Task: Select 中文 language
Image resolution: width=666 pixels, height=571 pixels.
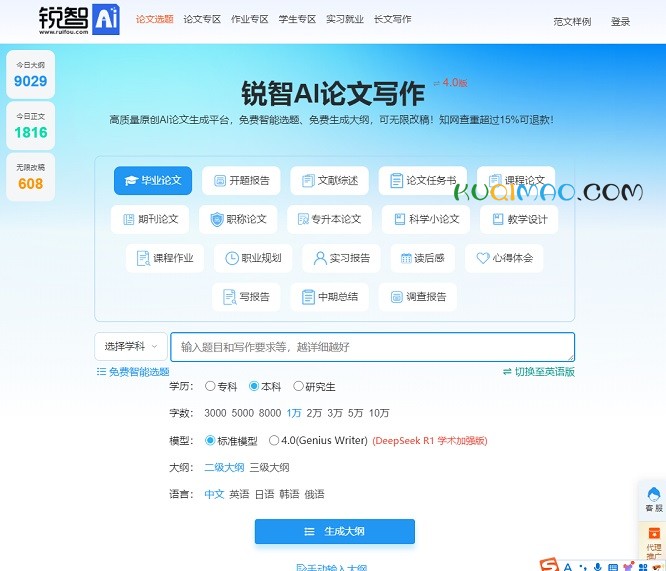Action: point(214,494)
